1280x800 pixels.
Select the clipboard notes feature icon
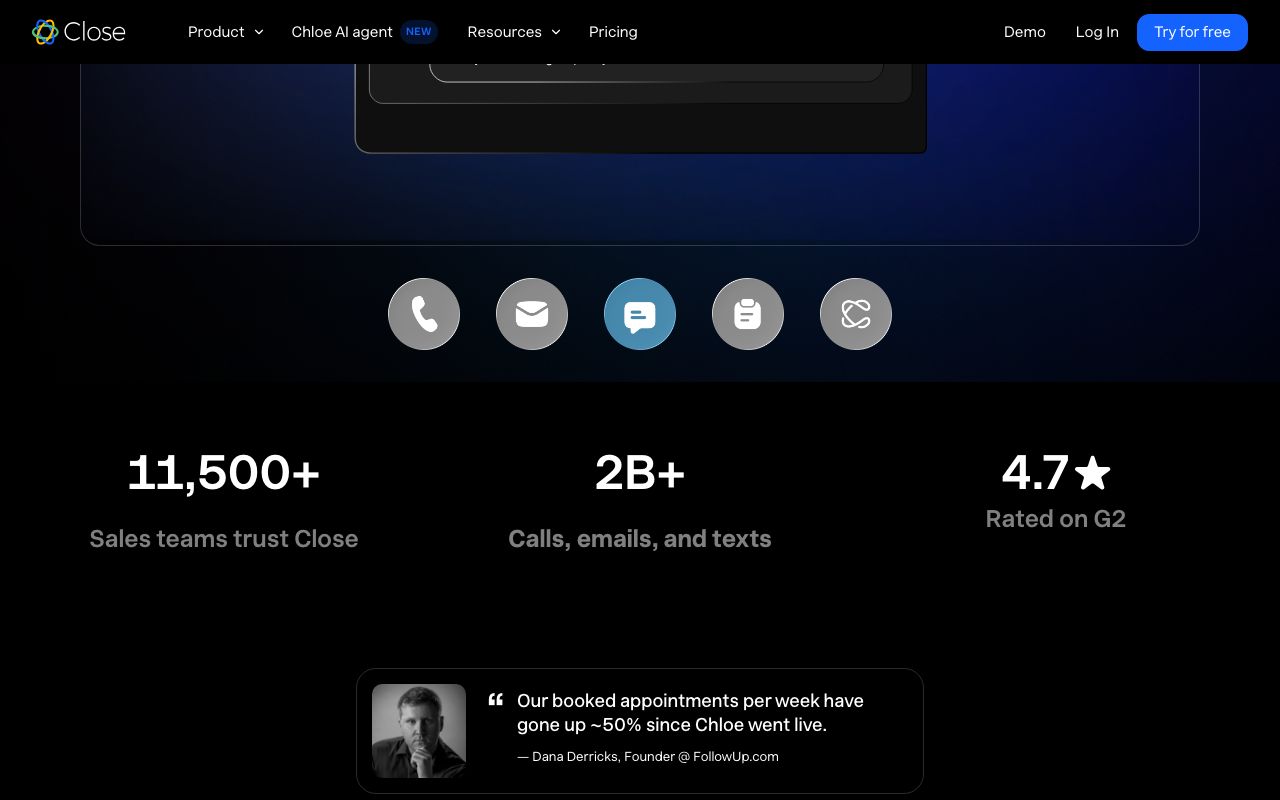coord(748,314)
